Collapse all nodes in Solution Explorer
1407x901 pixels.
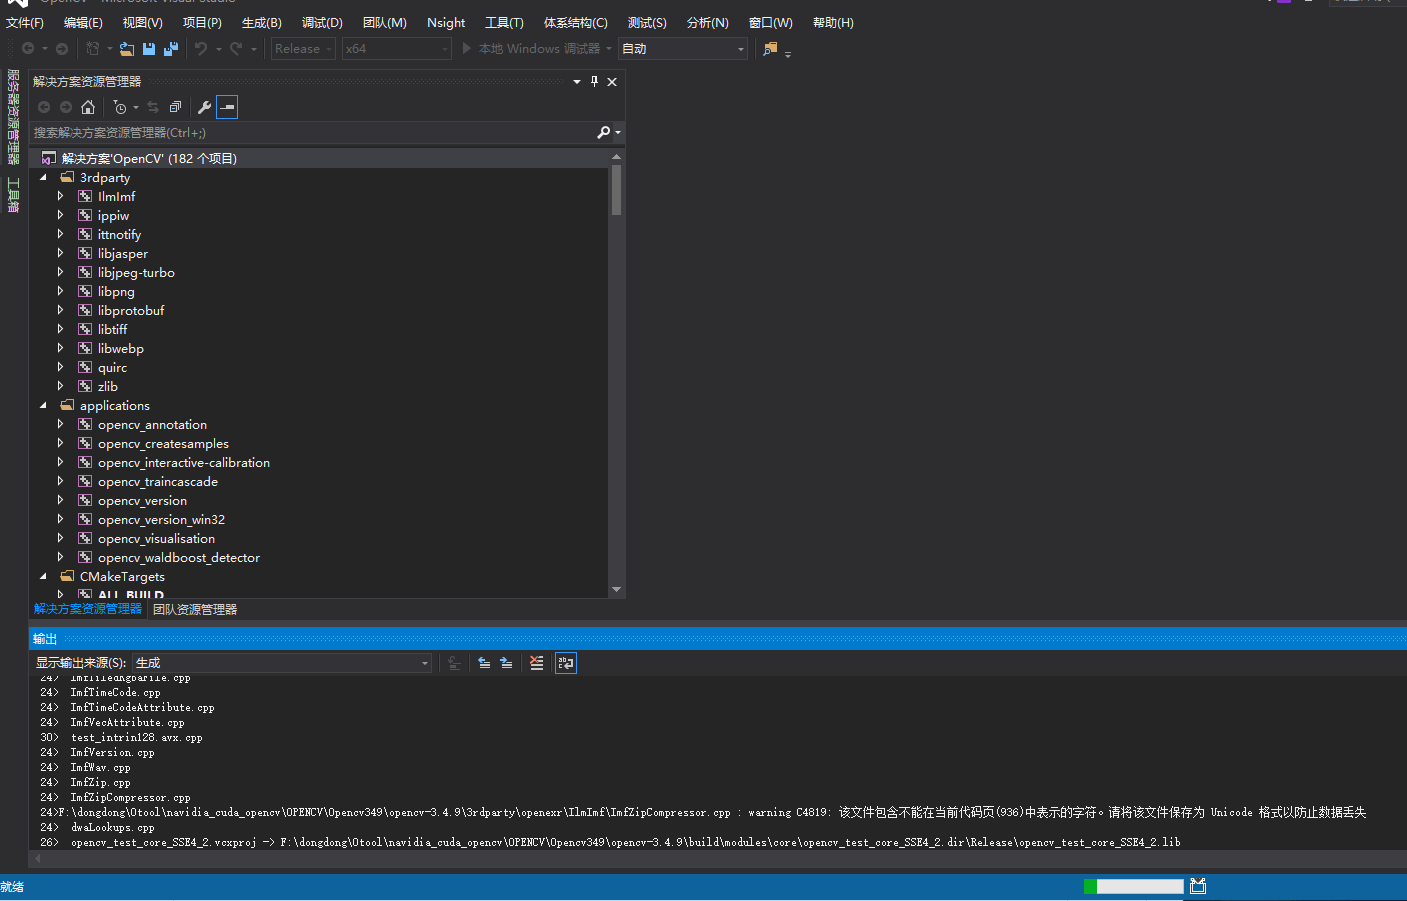(x=175, y=107)
